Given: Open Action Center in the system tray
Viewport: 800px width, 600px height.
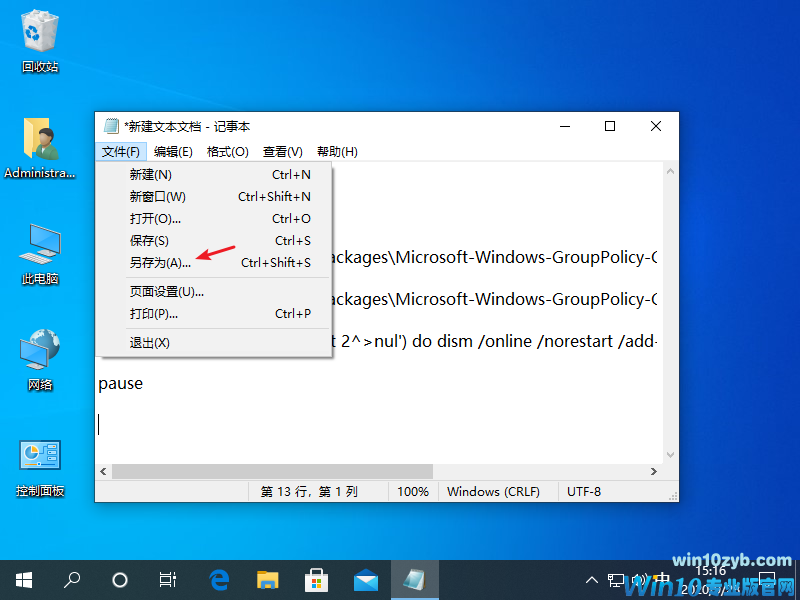Looking at the screenshot, I should tap(766, 579).
